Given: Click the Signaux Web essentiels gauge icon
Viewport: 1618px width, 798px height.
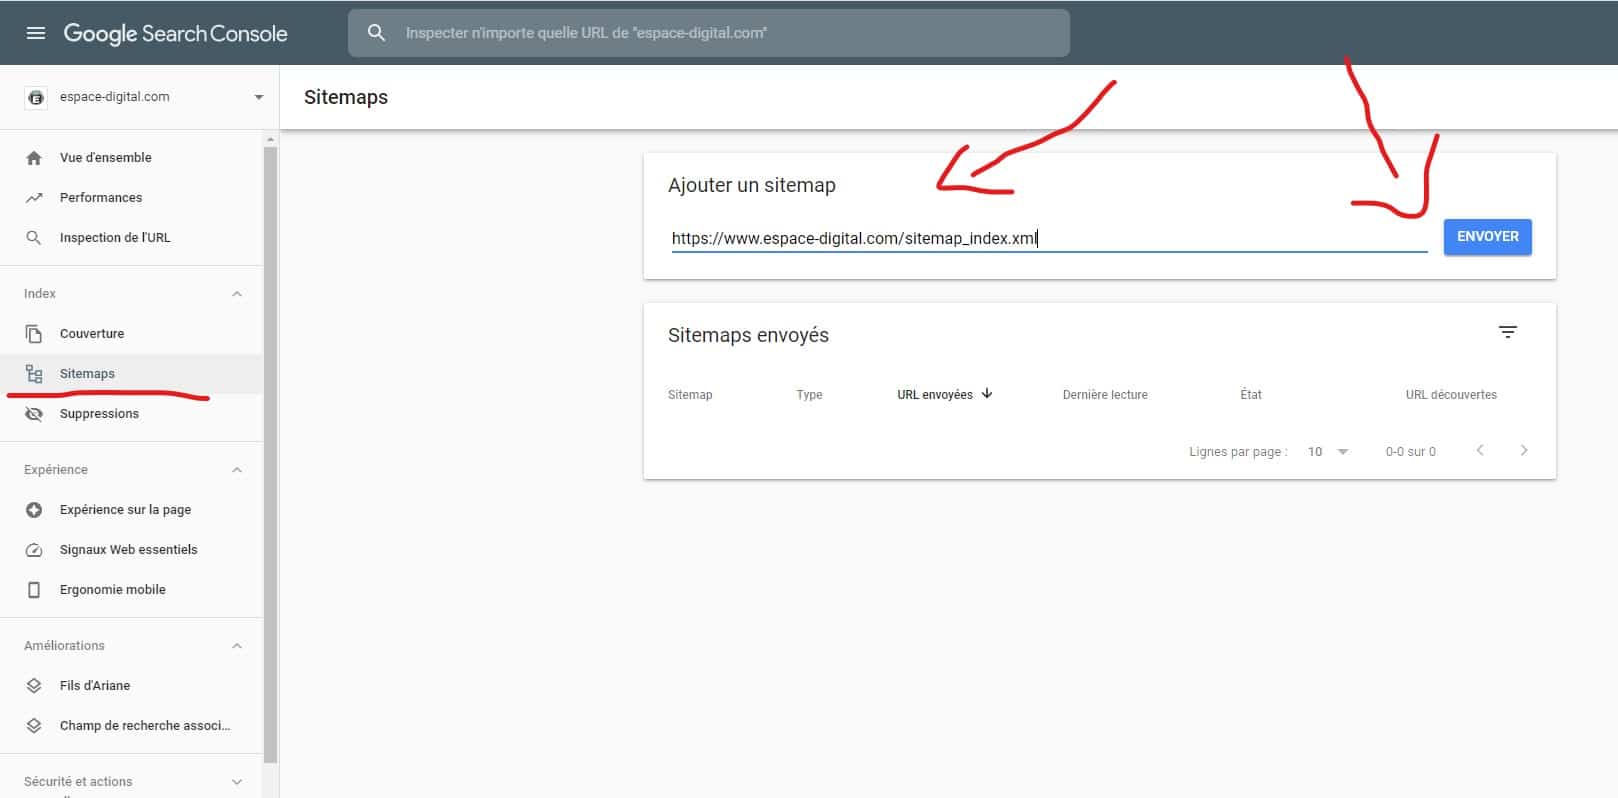Looking at the screenshot, I should (34, 550).
